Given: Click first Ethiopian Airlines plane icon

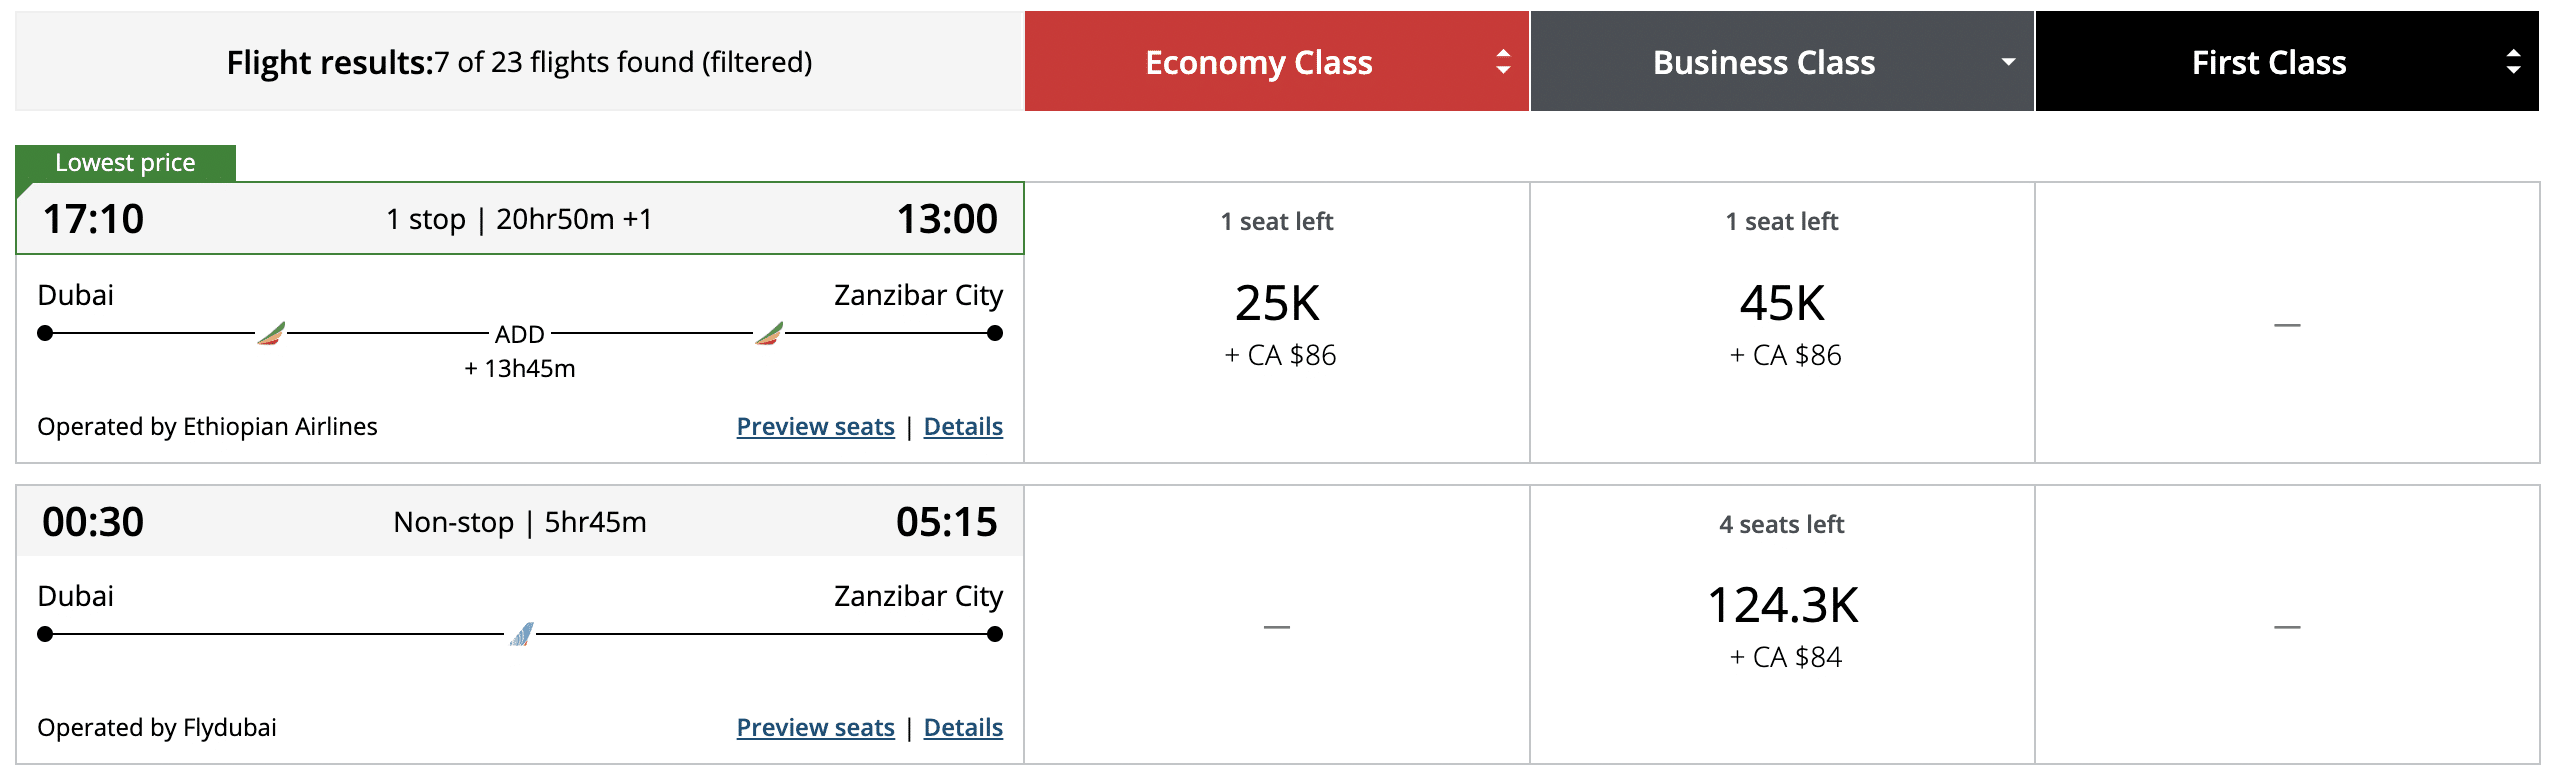Looking at the screenshot, I should (x=271, y=333).
